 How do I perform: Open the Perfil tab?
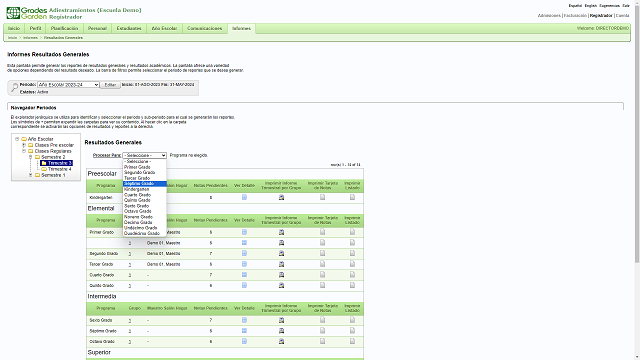[x=36, y=29]
